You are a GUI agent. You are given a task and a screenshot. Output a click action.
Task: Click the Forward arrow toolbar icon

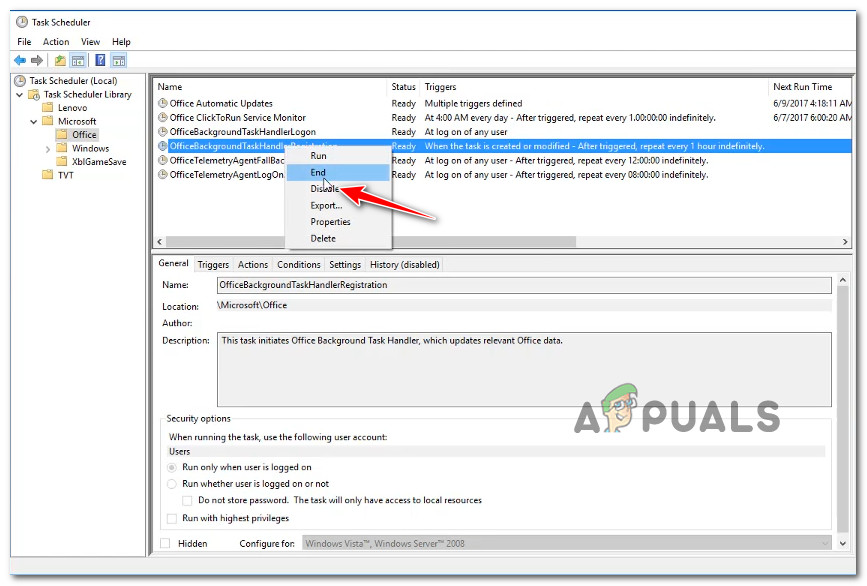point(37,60)
